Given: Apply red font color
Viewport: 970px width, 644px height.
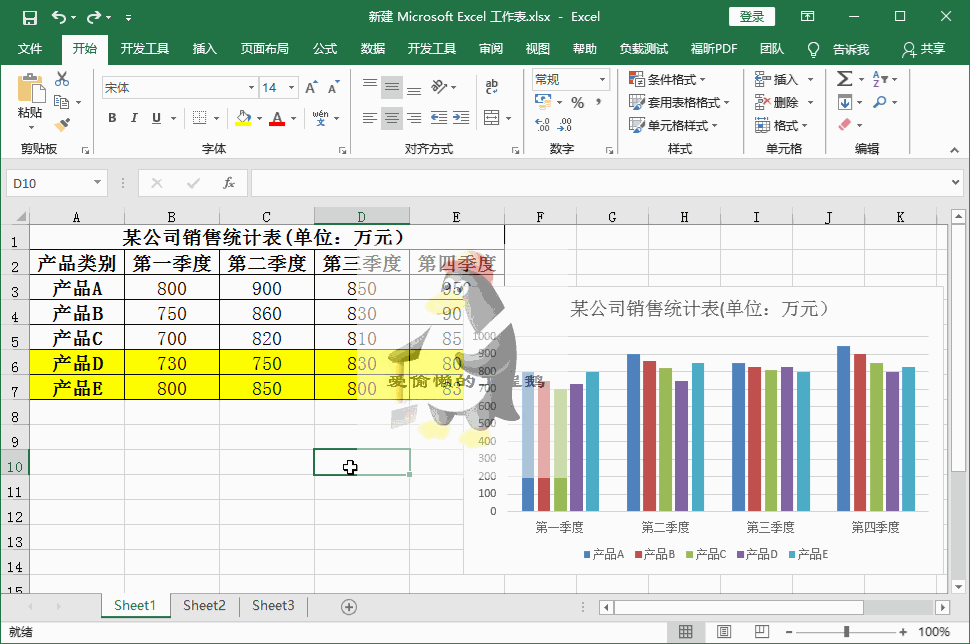Looking at the screenshot, I should (x=277, y=118).
